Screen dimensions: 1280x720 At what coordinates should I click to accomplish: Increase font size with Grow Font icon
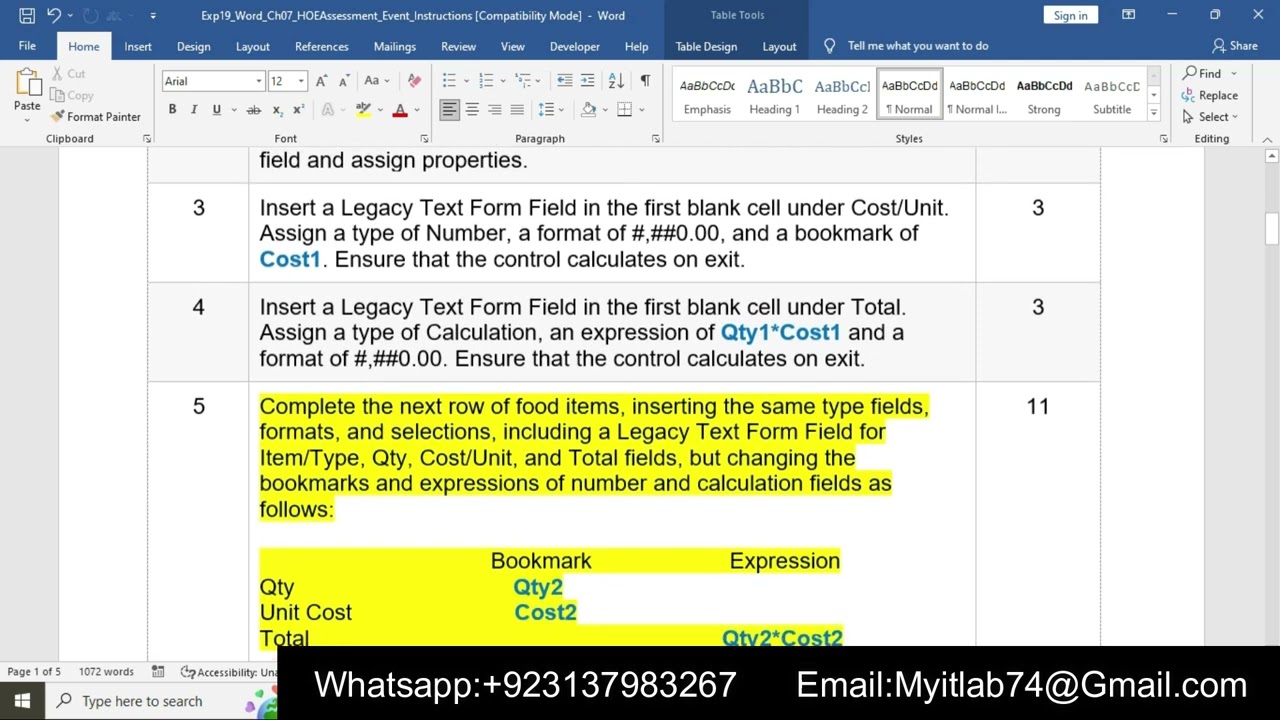pos(321,81)
